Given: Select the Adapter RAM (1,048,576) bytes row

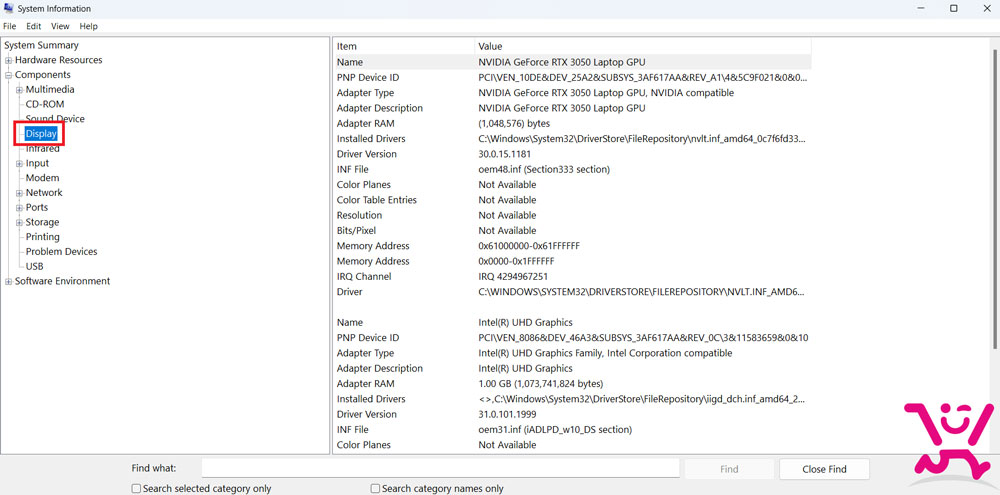Looking at the screenshot, I should (573, 123).
